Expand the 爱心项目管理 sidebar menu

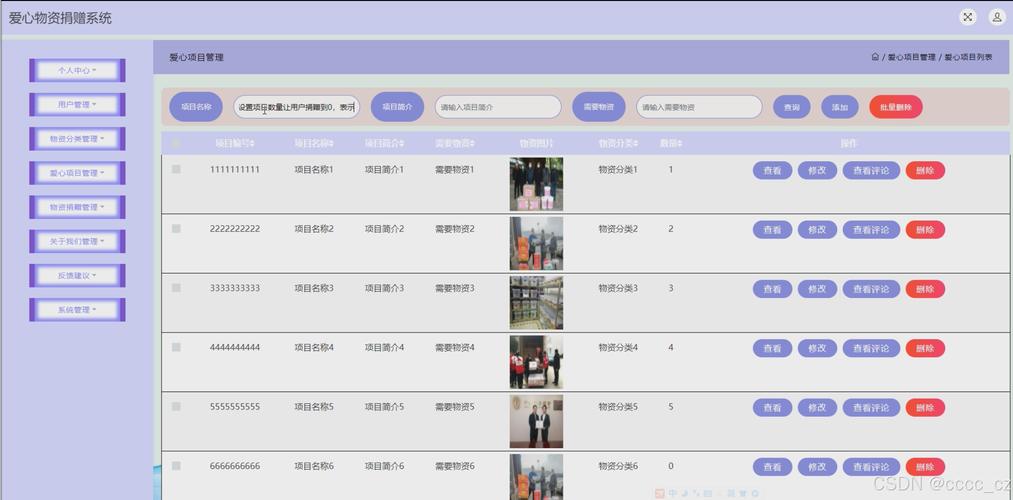coord(77,173)
